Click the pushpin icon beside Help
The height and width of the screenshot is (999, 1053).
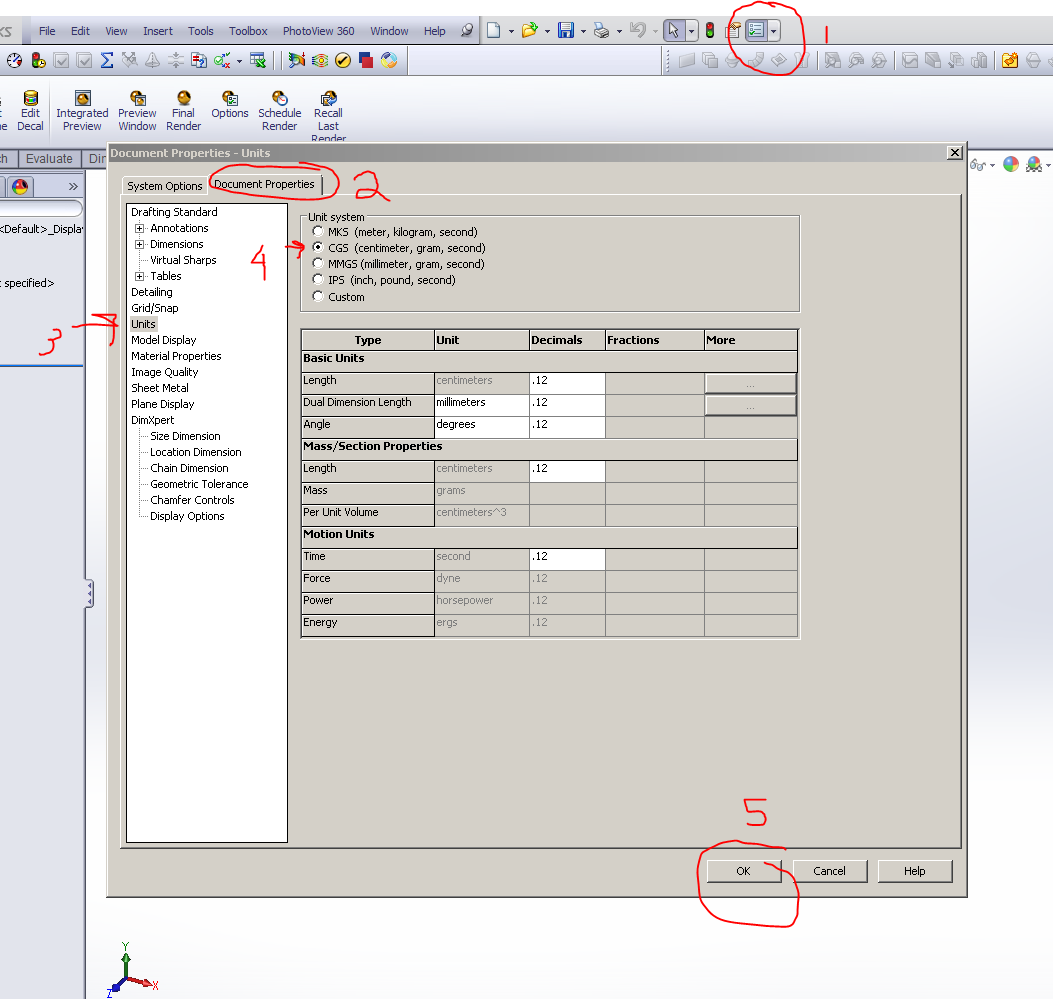click(x=467, y=30)
